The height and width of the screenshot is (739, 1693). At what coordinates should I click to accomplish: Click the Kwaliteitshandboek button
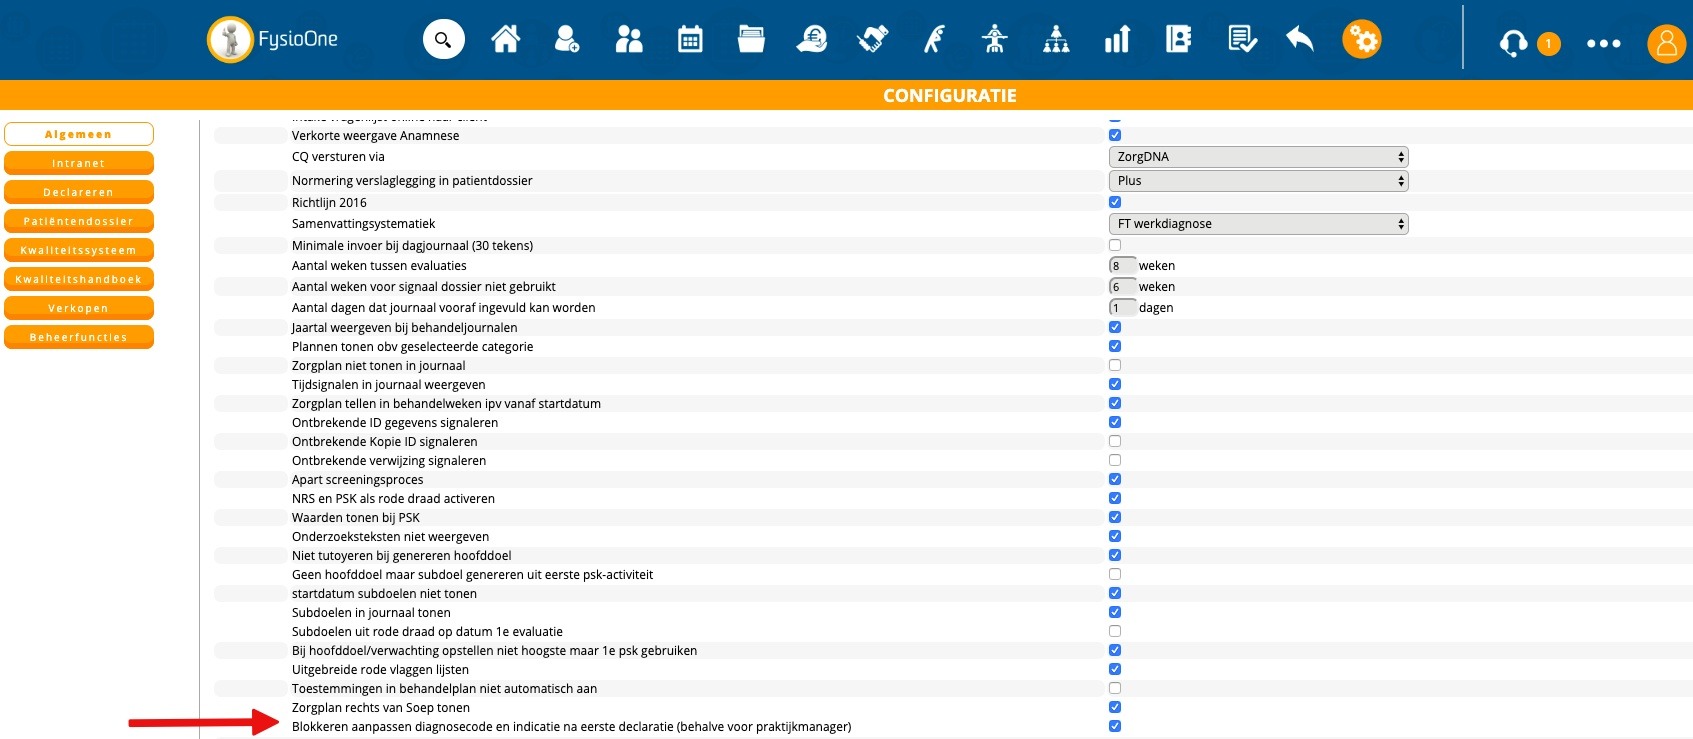[x=79, y=279]
